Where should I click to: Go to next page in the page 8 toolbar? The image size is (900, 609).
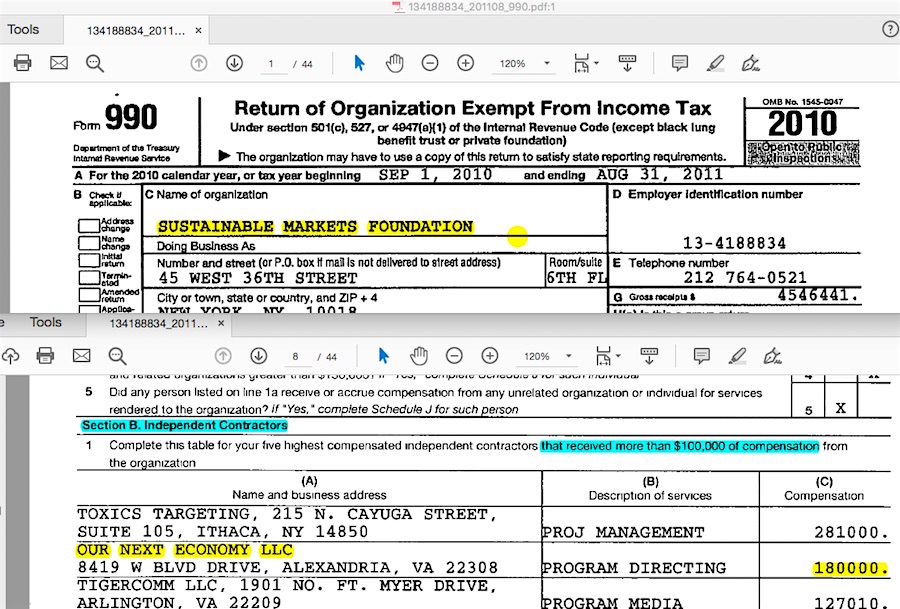coord(258,356)
